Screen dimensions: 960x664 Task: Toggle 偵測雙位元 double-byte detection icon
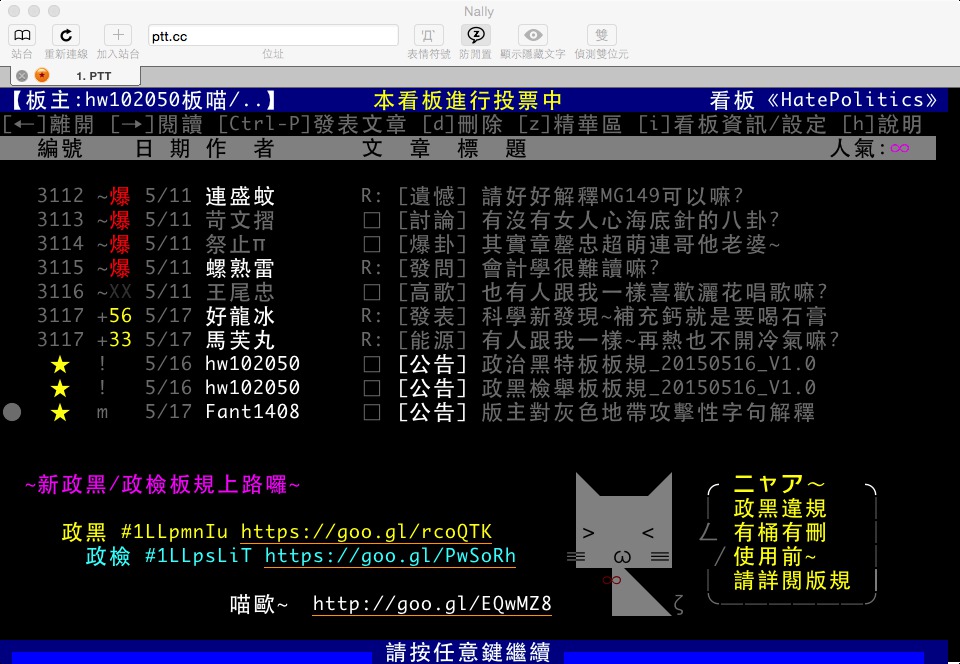click(601, 35)
